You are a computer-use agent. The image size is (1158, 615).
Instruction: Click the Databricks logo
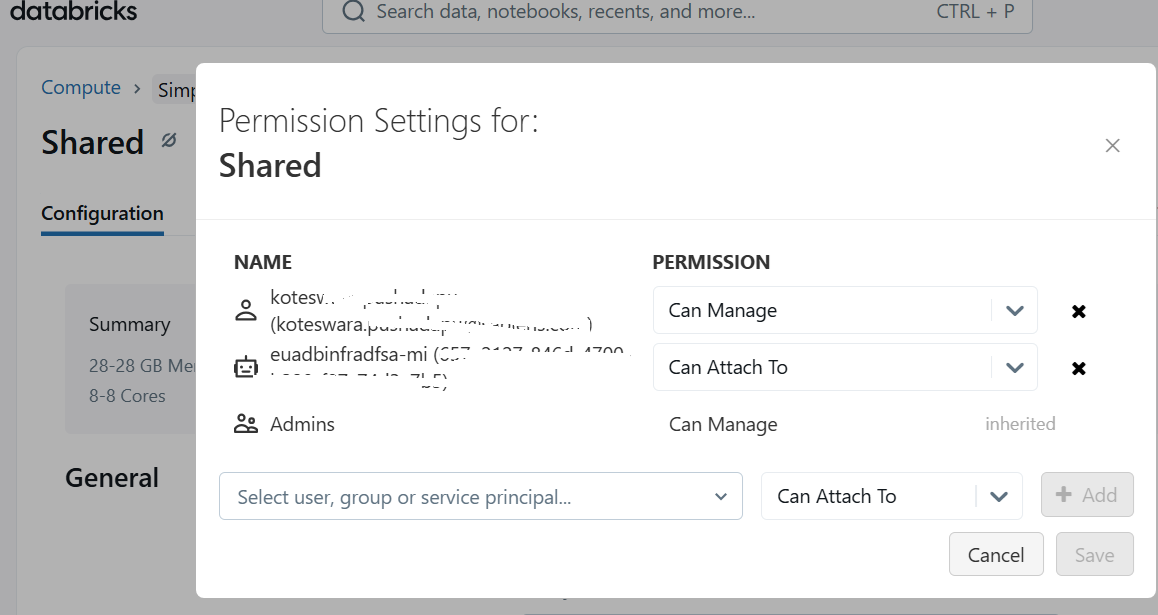[x=73, y=11]
